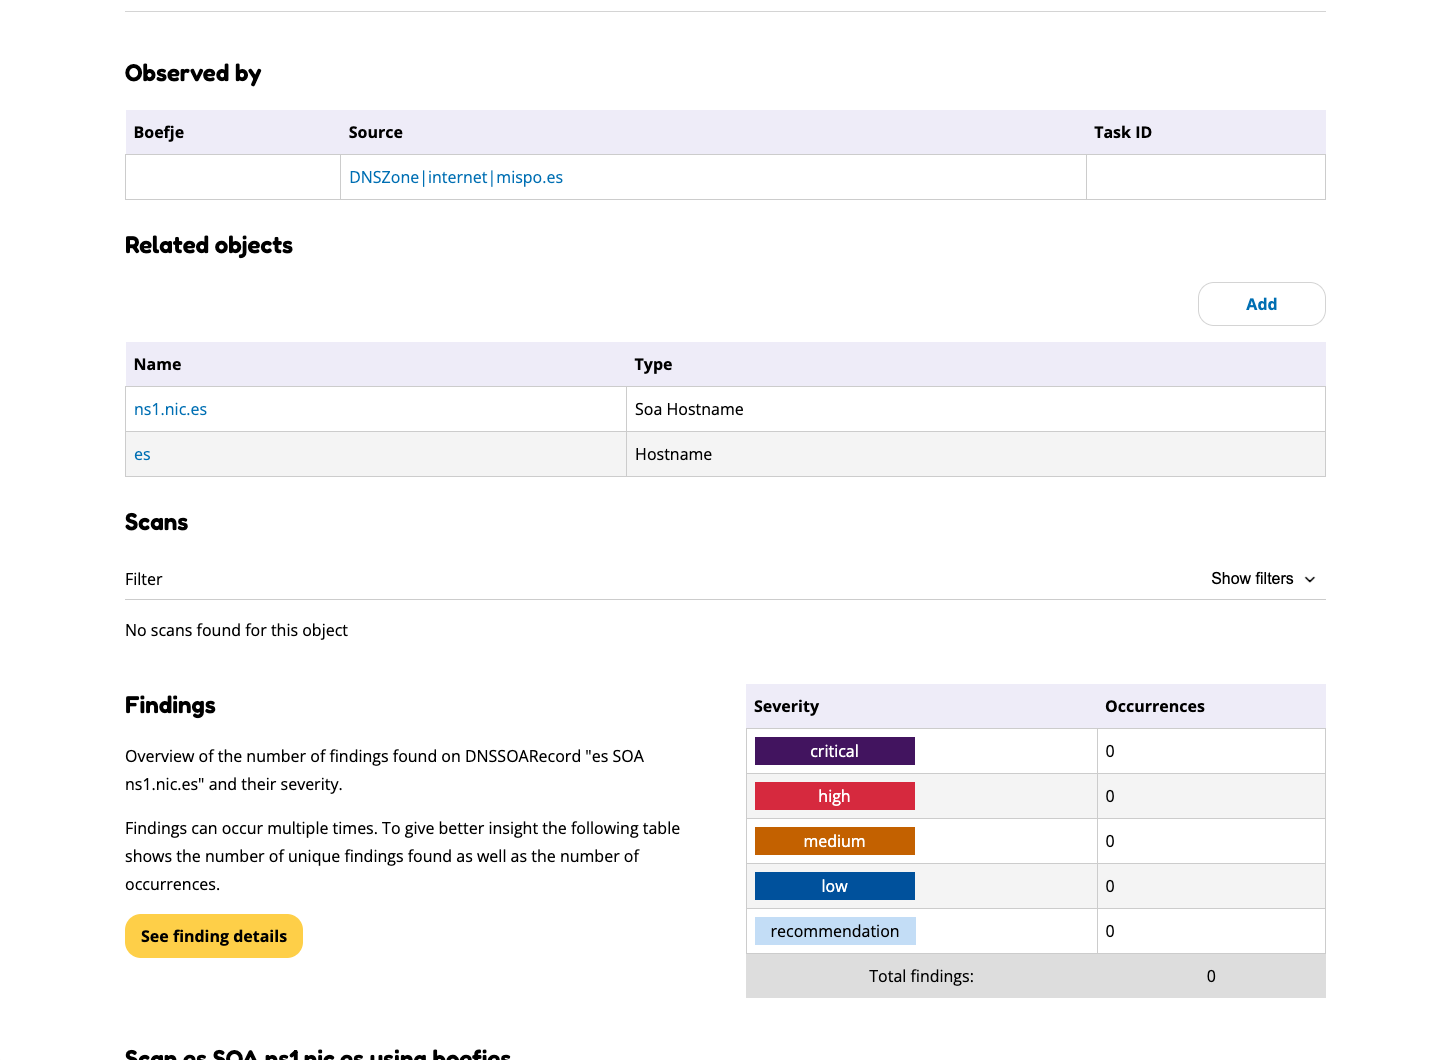Click the Related objects heading

coord(208,245)
